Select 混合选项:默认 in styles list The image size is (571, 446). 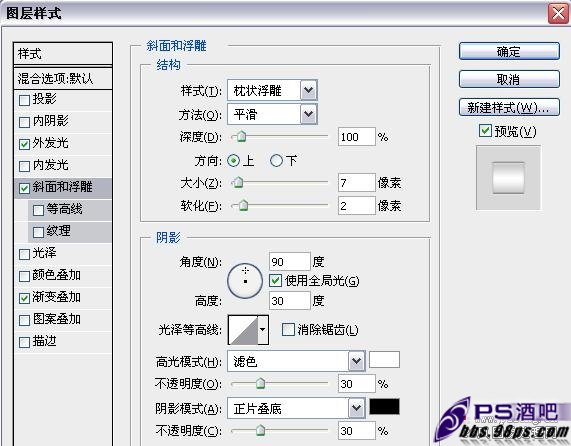[x=63, y=78]
